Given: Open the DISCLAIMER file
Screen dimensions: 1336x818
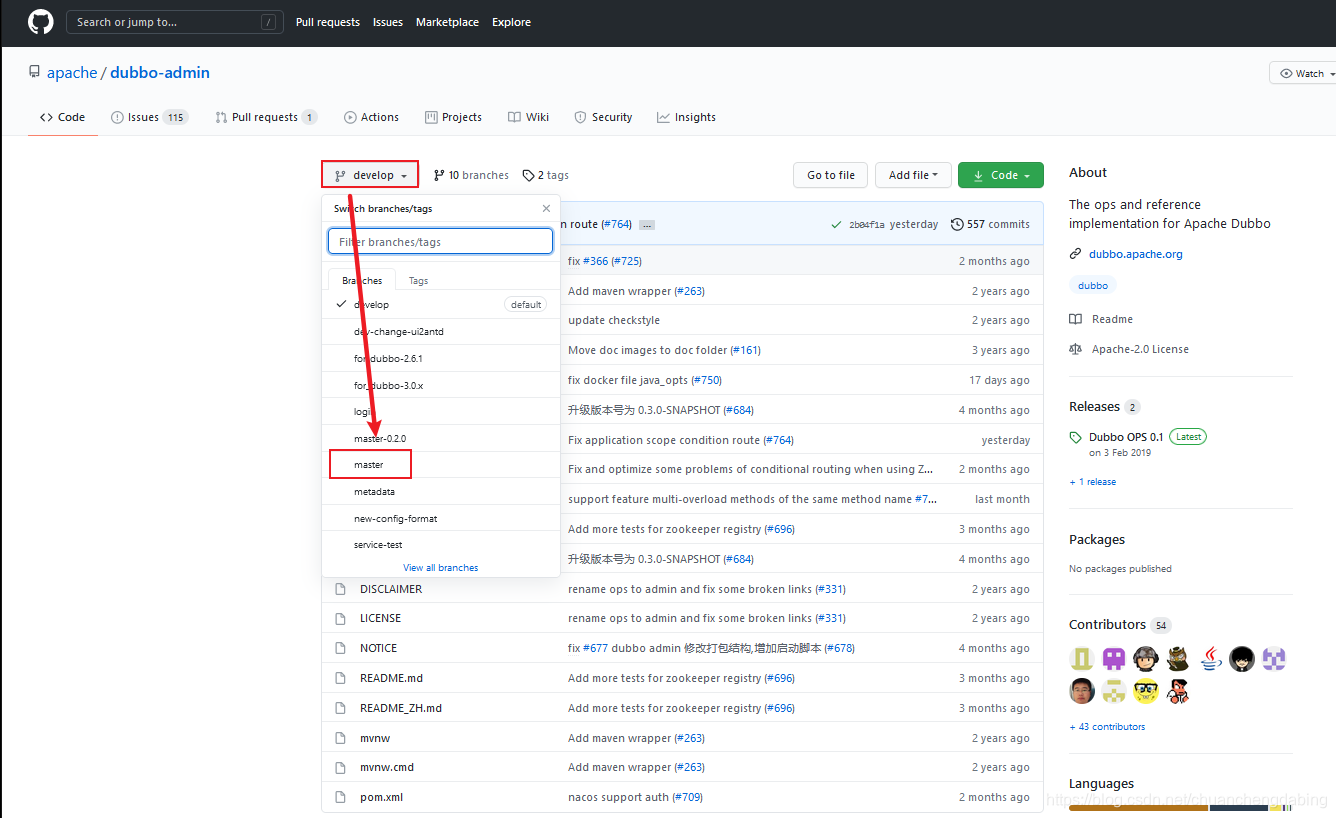Looking at the screenshot, I should [x=391, y=589].
